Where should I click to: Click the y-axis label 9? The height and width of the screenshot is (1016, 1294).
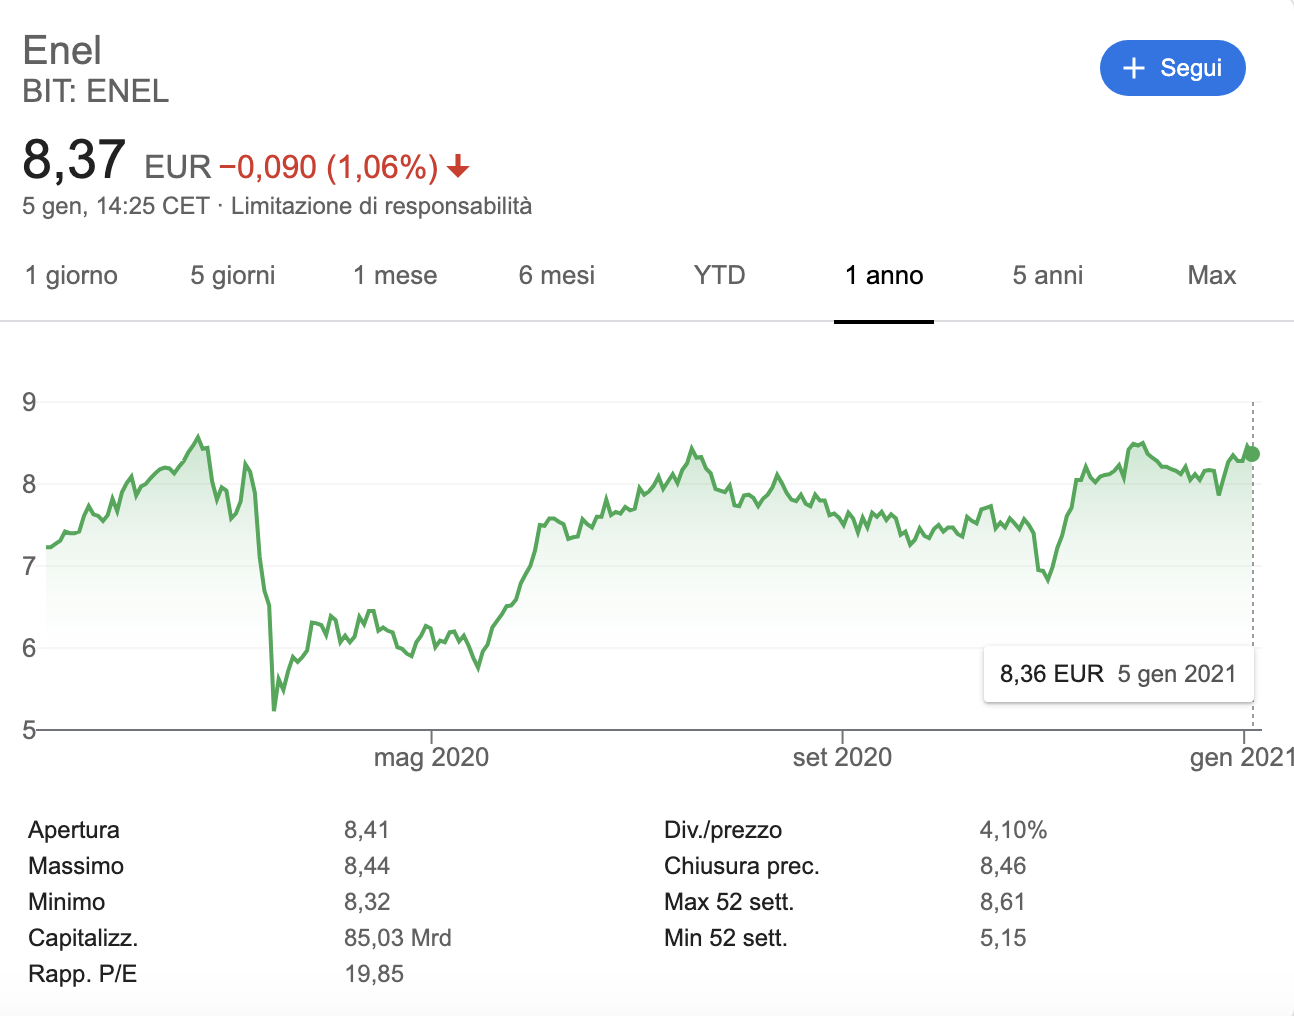click(x=29, y=402)
